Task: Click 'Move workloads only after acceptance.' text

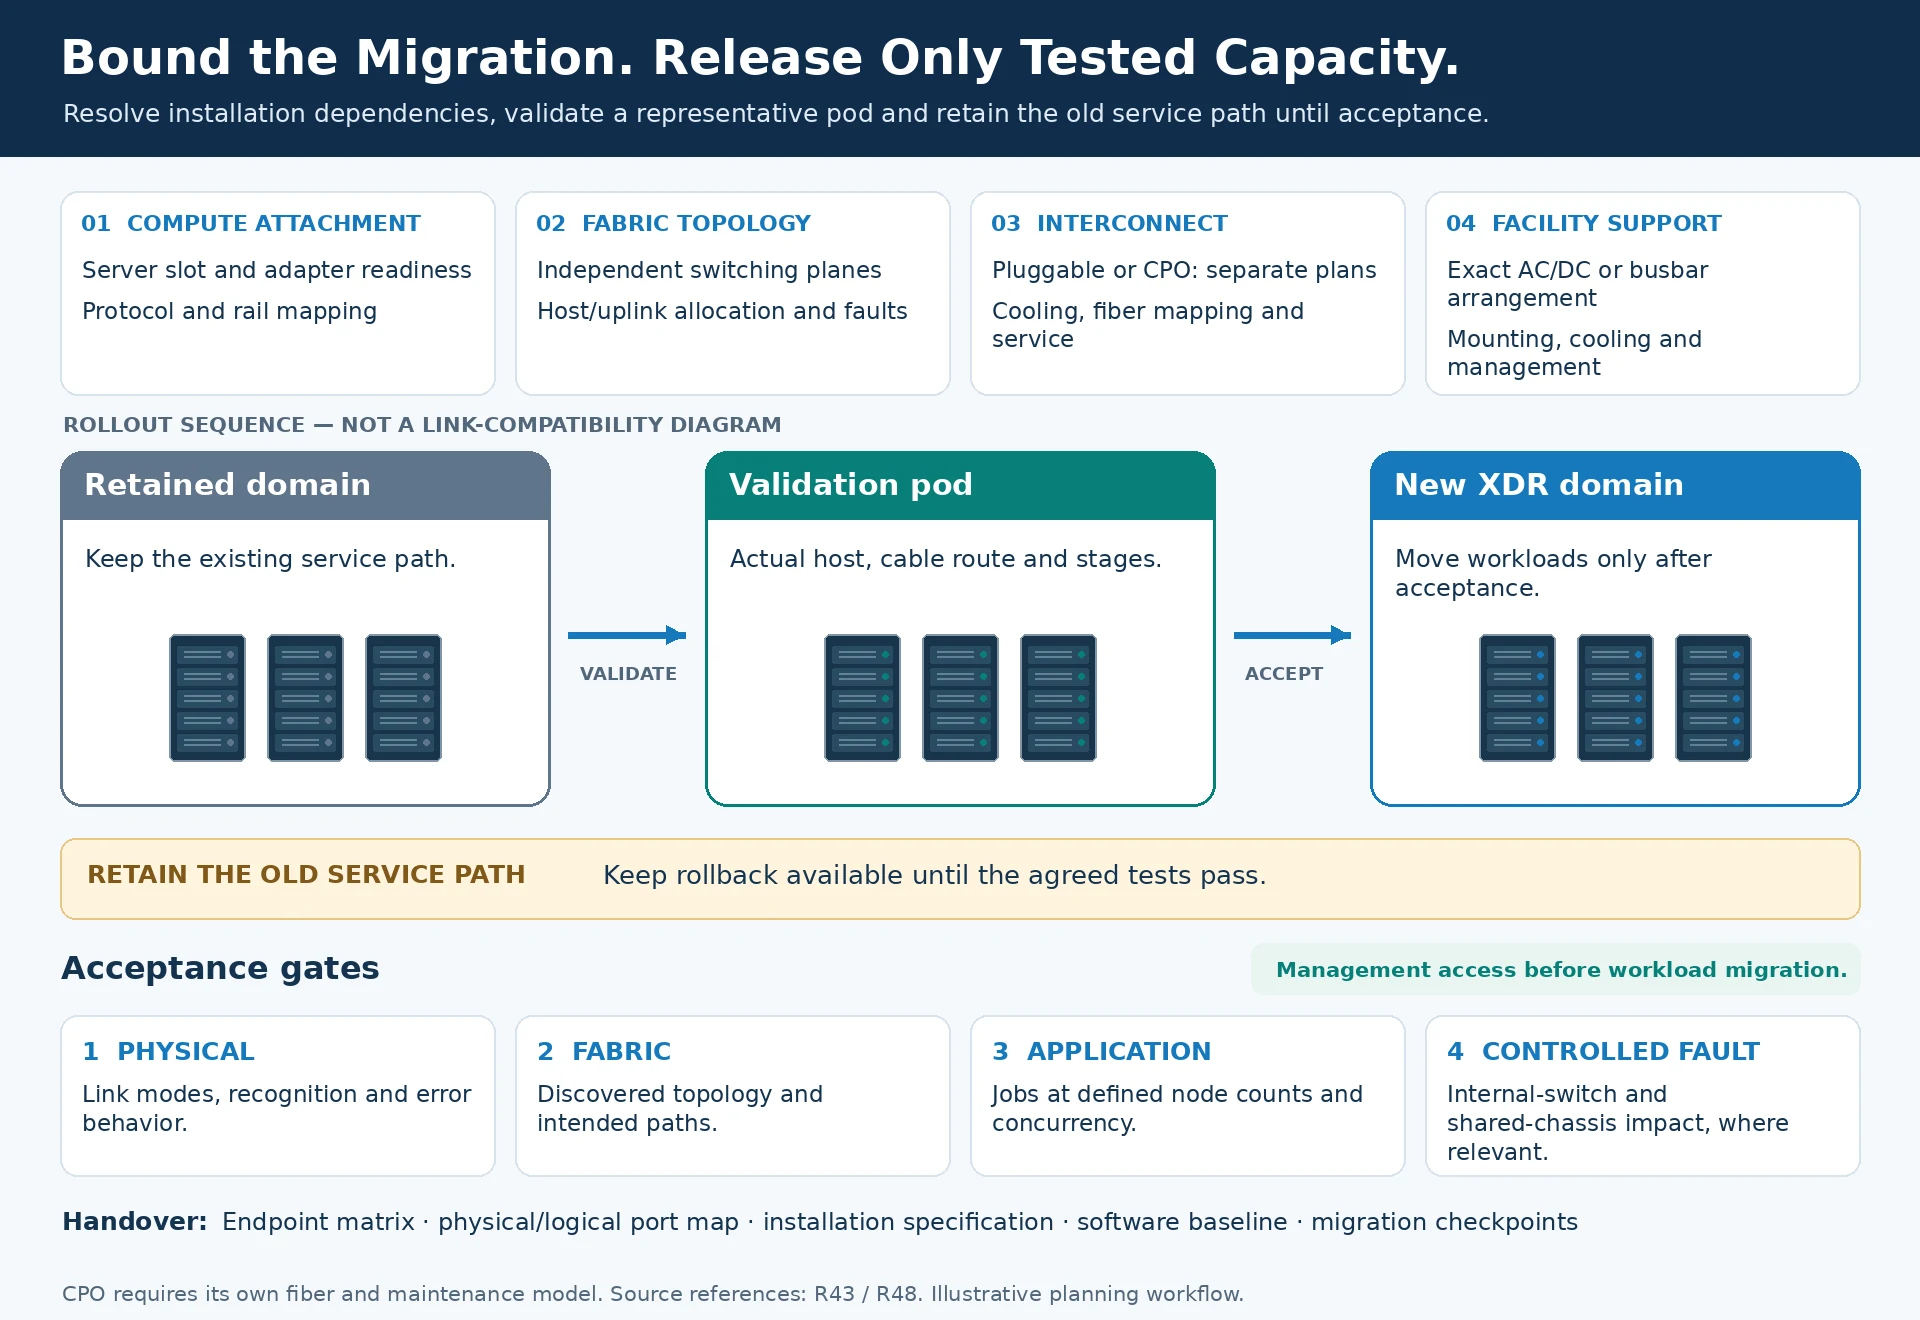Action: pos(1553,573)
